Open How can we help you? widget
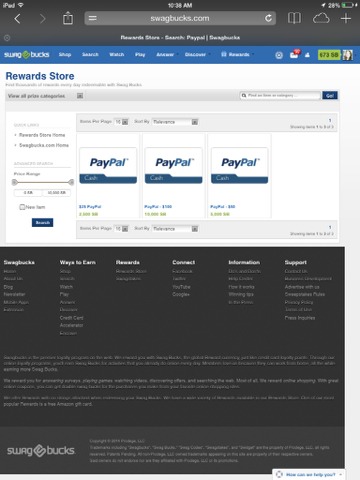 coord(308,474)
